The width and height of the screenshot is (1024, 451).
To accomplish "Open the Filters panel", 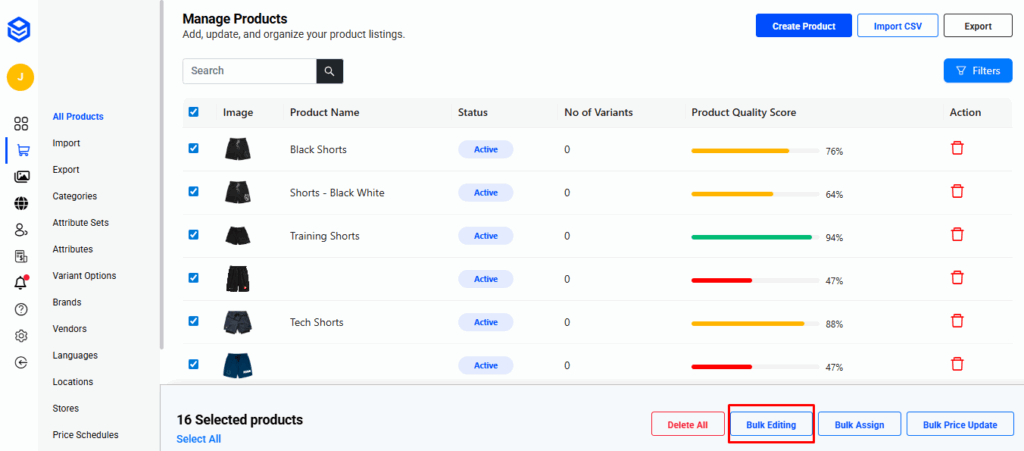I will coord(977,71).
